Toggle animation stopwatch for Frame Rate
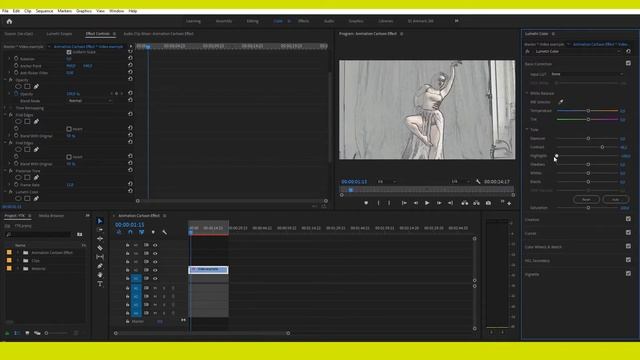The image size is (640, 360). [x=16, y=184]
